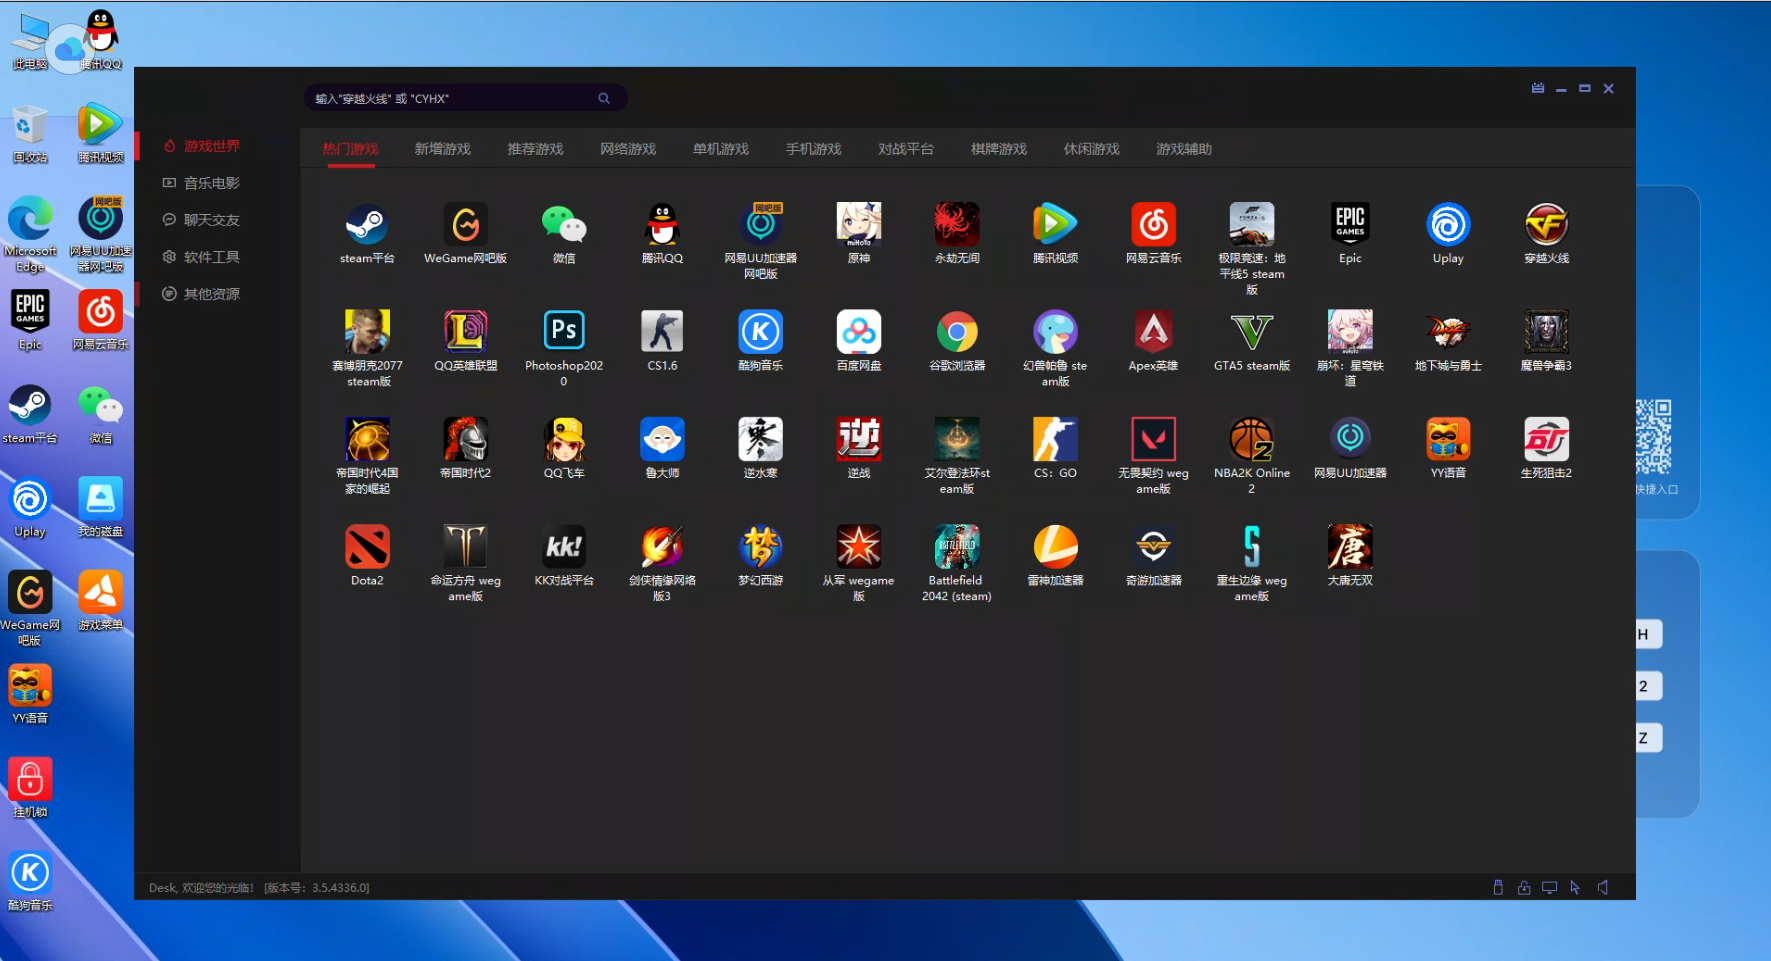This screenshot has height=961, width=1771.
Task: Launch 谷歌浏览器 Chrome icon
Action: click(957, 332)
